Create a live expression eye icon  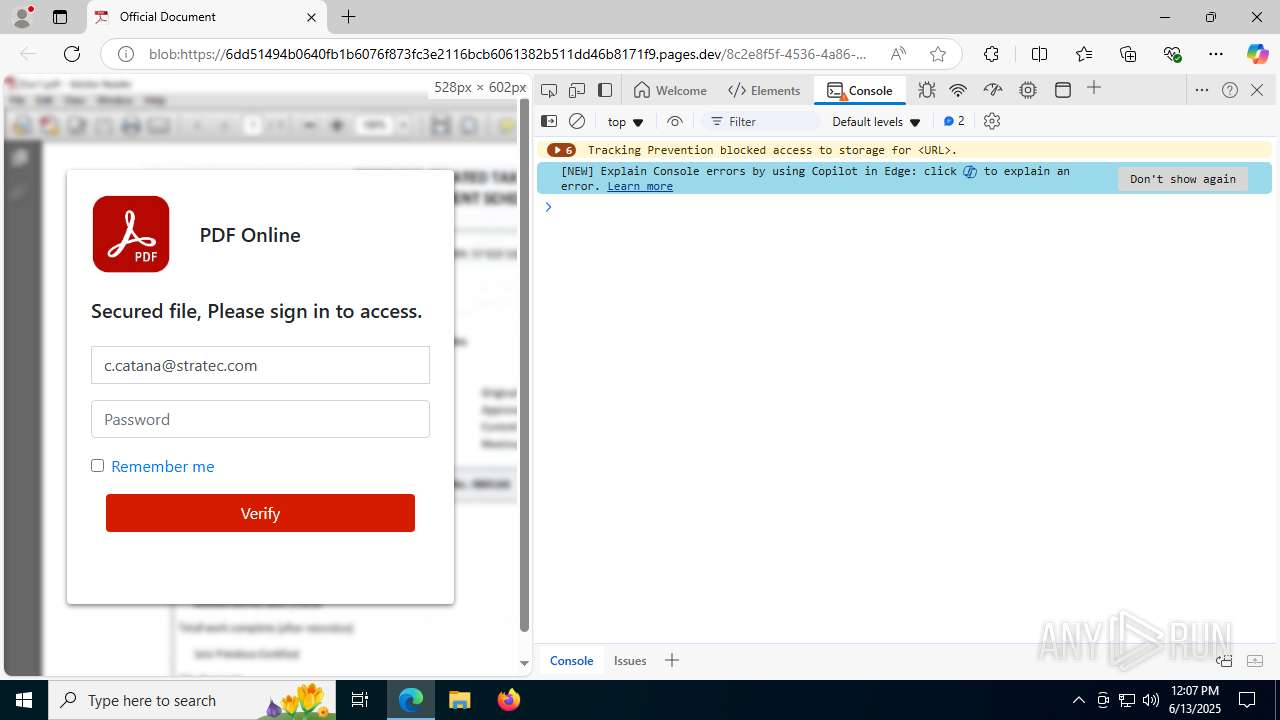point(675,121)
